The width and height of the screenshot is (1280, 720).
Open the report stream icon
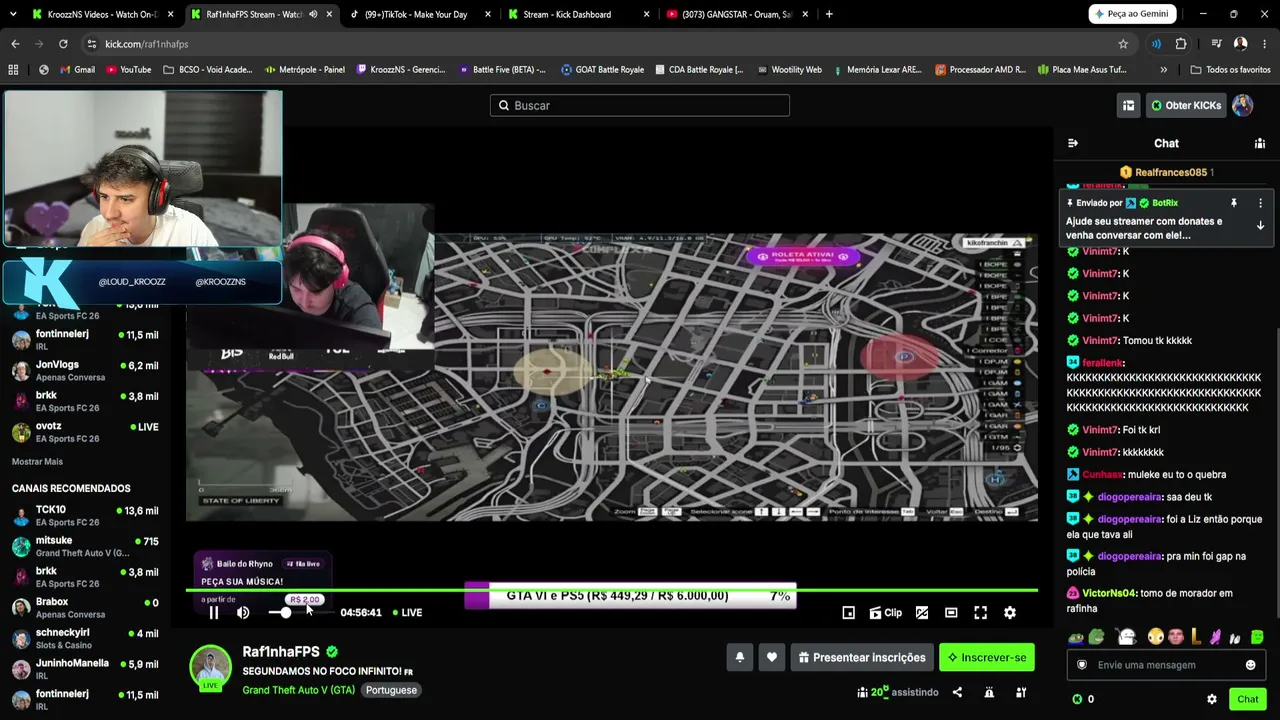point(989,692)
